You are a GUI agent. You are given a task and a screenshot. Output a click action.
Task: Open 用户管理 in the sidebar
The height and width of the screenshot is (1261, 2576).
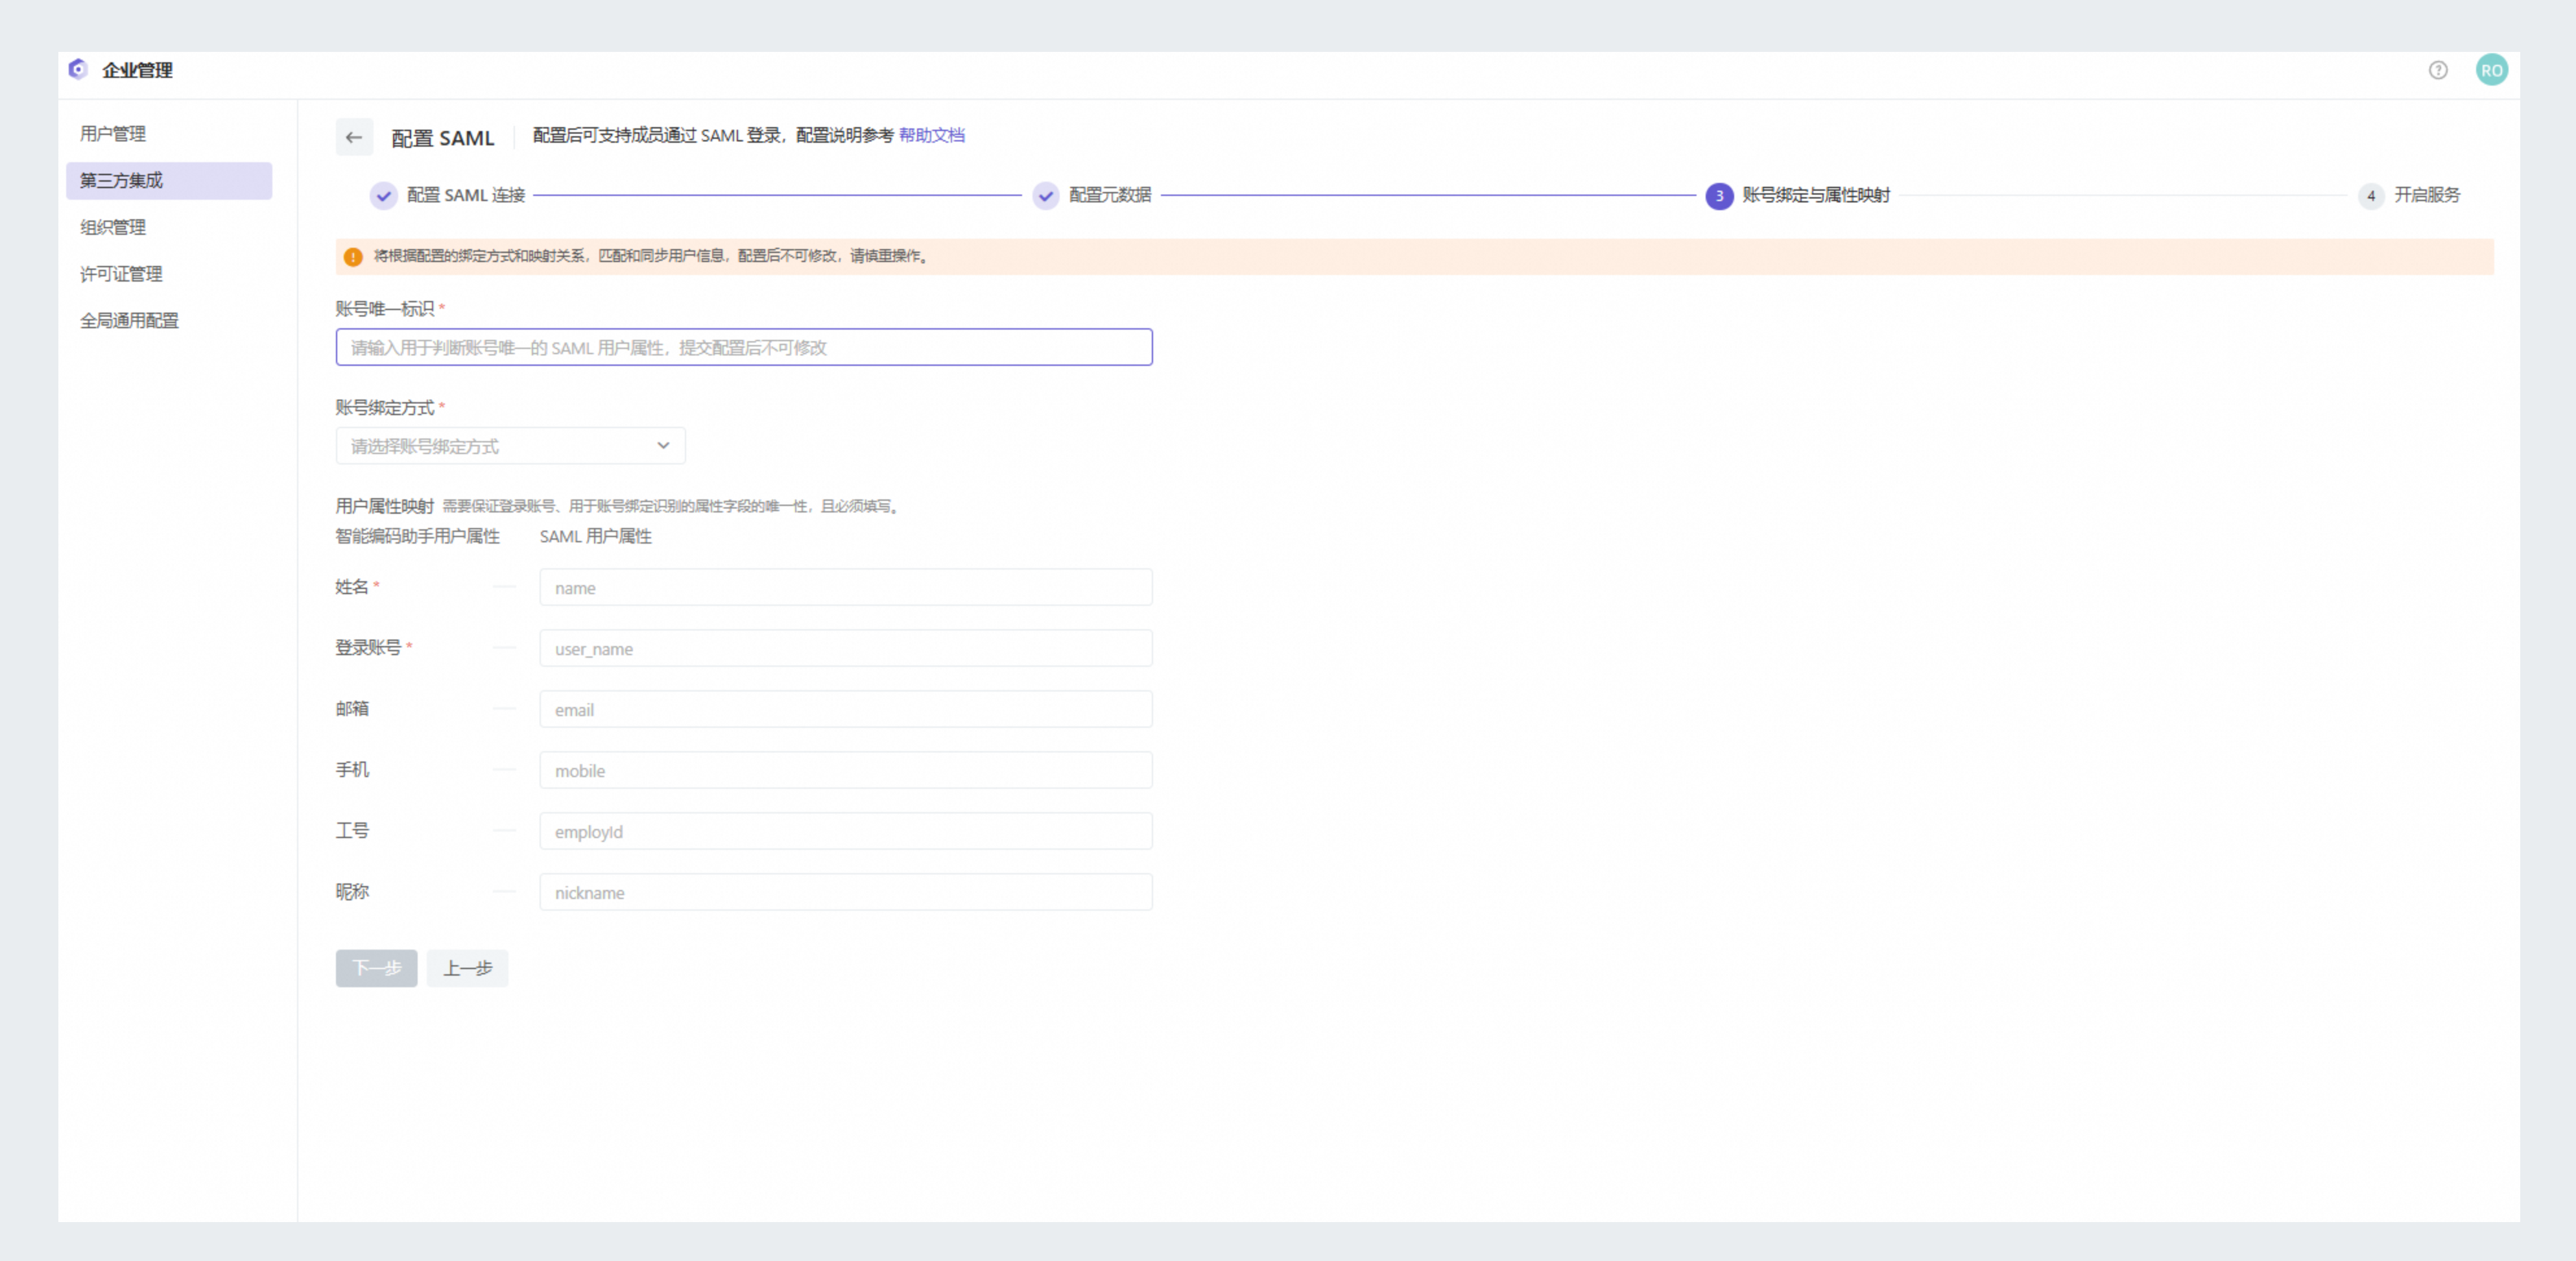tap(113, 133)
